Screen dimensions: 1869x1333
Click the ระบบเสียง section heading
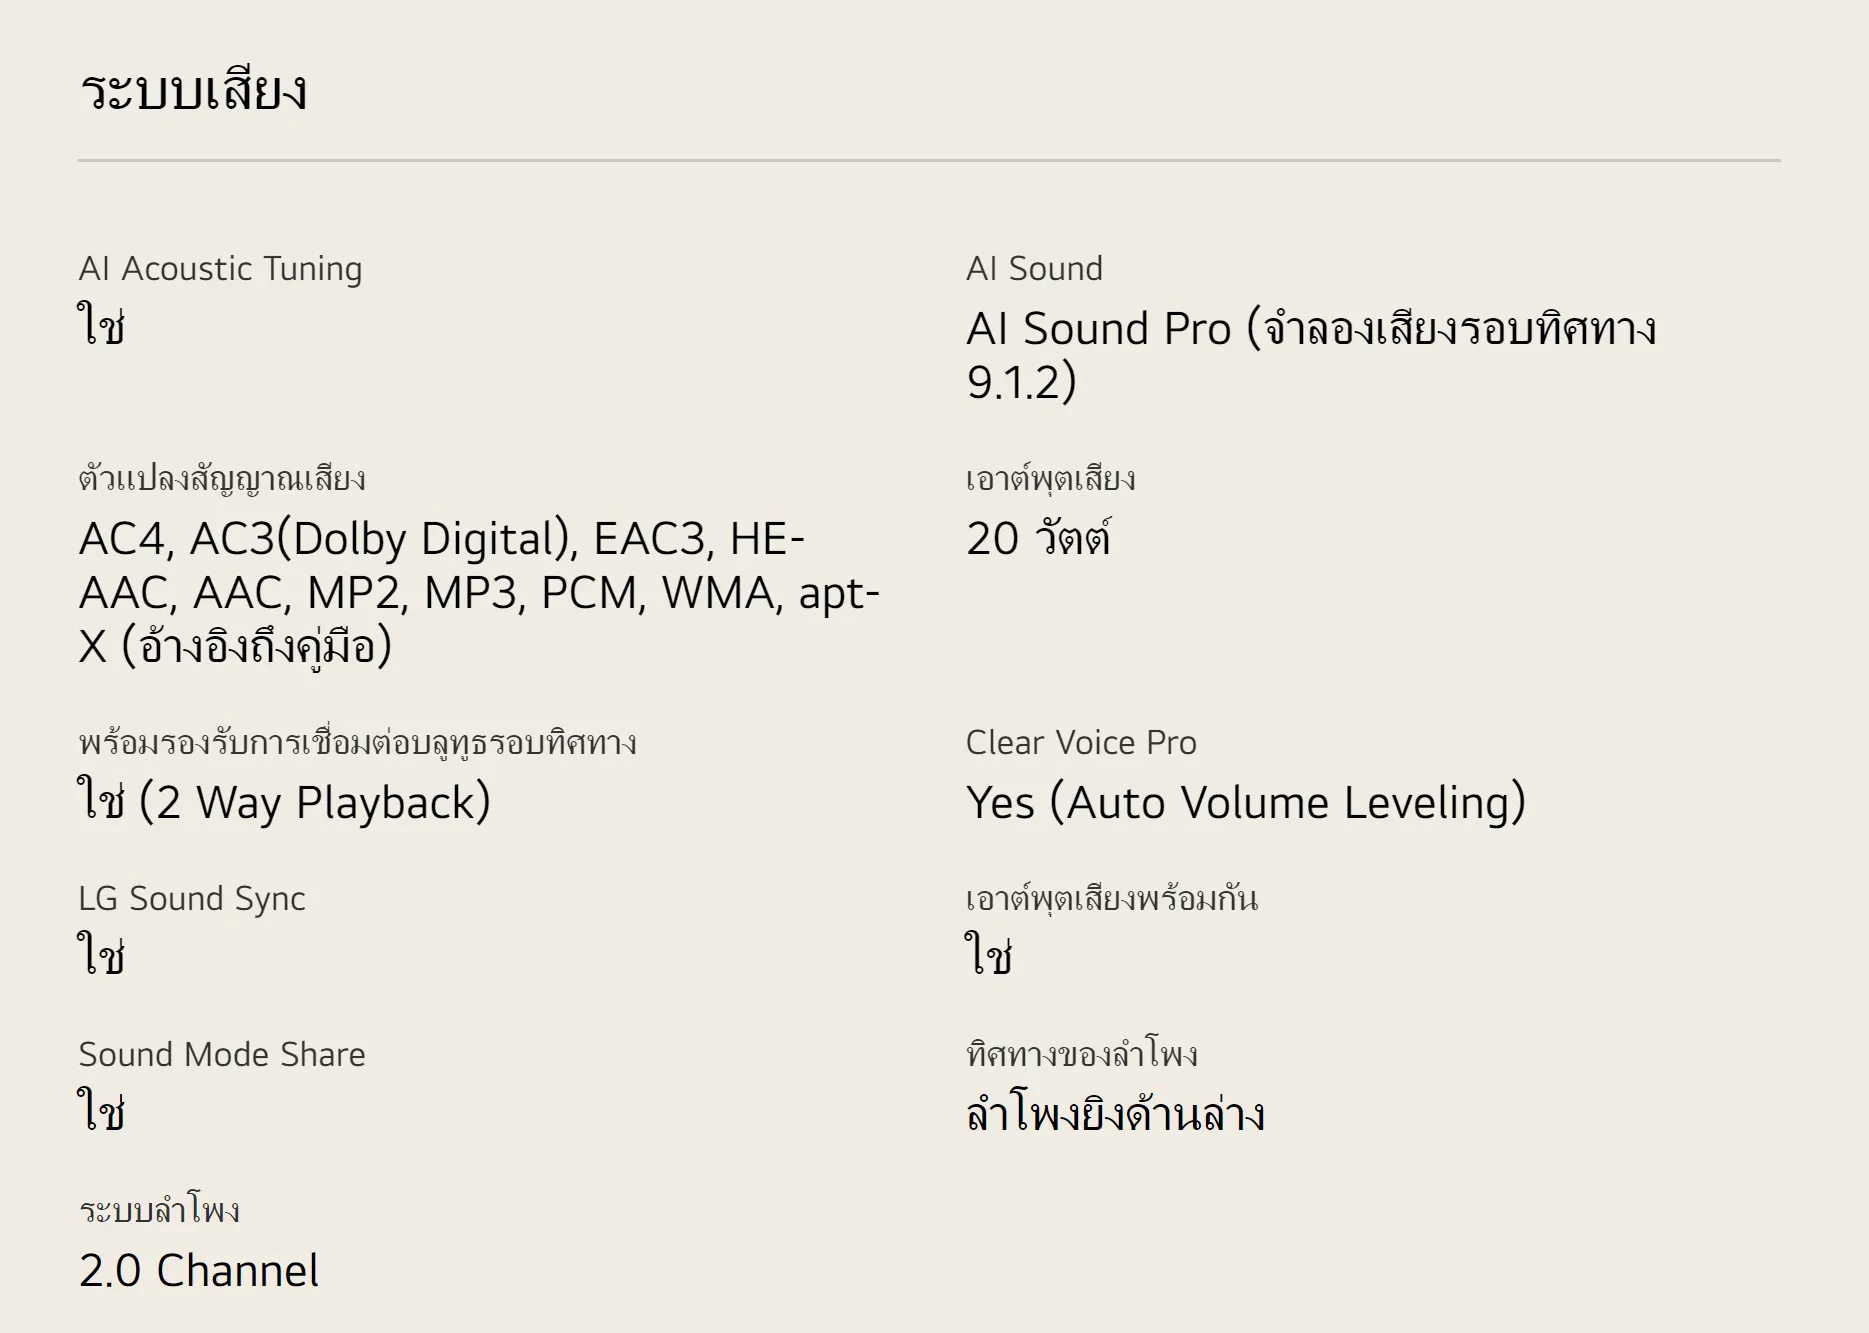coord(193,91)
